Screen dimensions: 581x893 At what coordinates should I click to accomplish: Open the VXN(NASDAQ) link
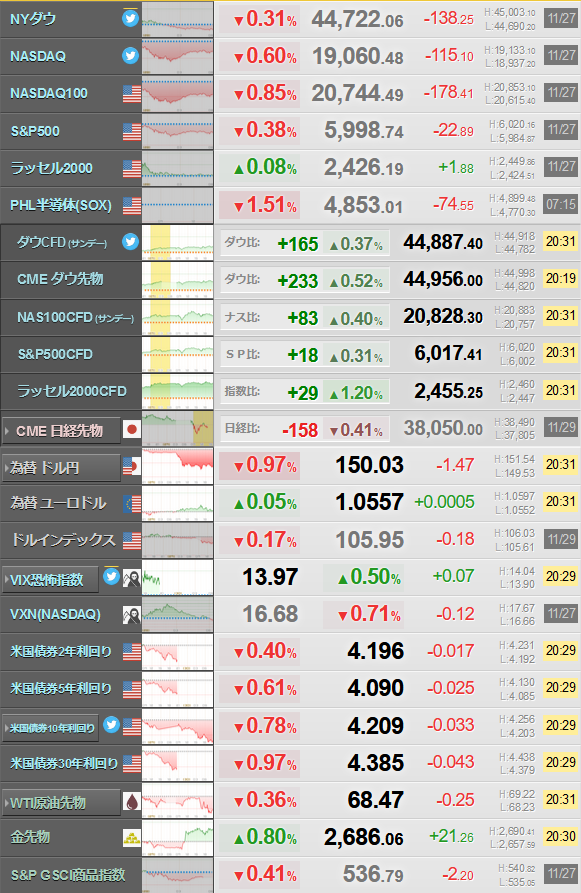[x=55, y=615]
